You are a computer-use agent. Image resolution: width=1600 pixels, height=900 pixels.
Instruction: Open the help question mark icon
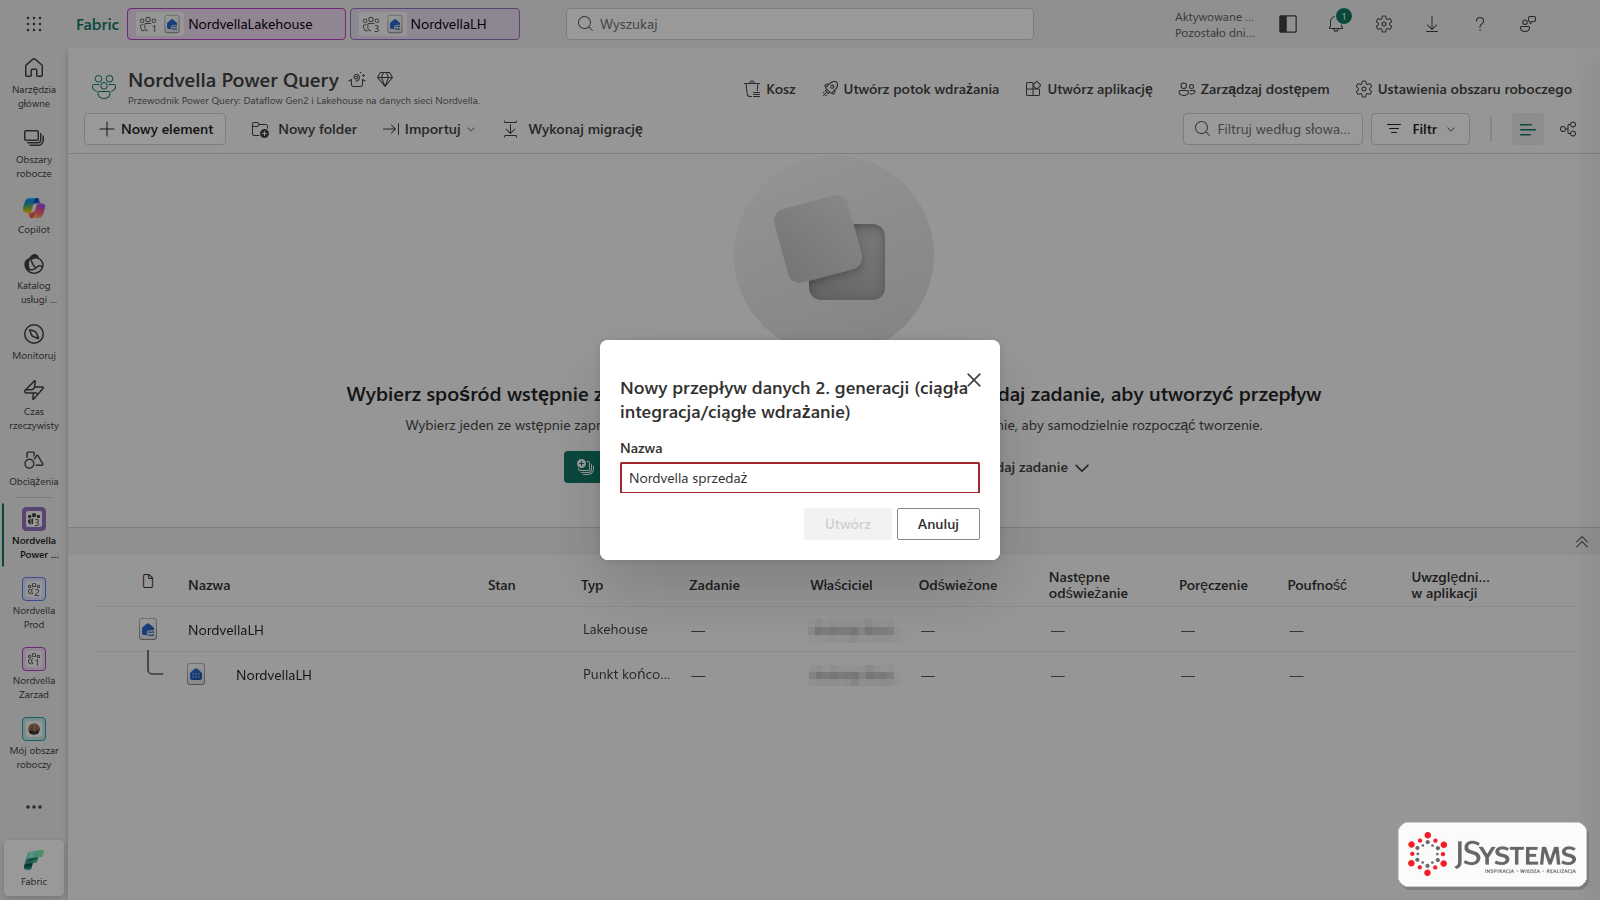pyautogui.click(x=1480, y=24)
